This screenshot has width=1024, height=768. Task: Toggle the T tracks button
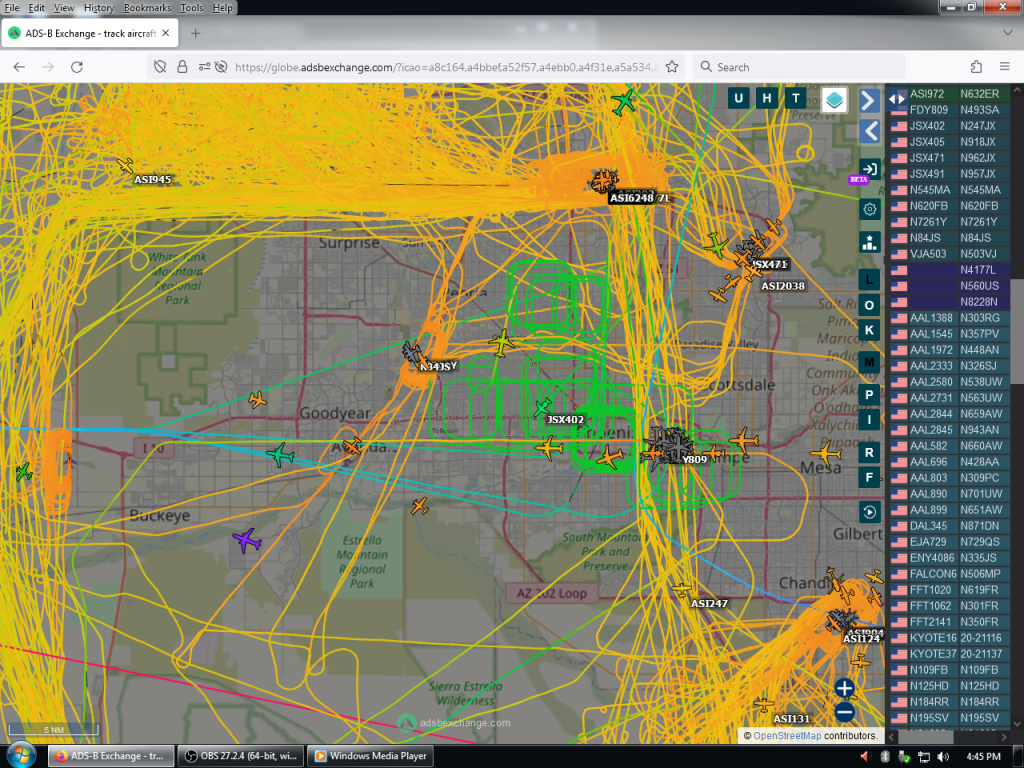pyautogui.click(x=795, y=98)
